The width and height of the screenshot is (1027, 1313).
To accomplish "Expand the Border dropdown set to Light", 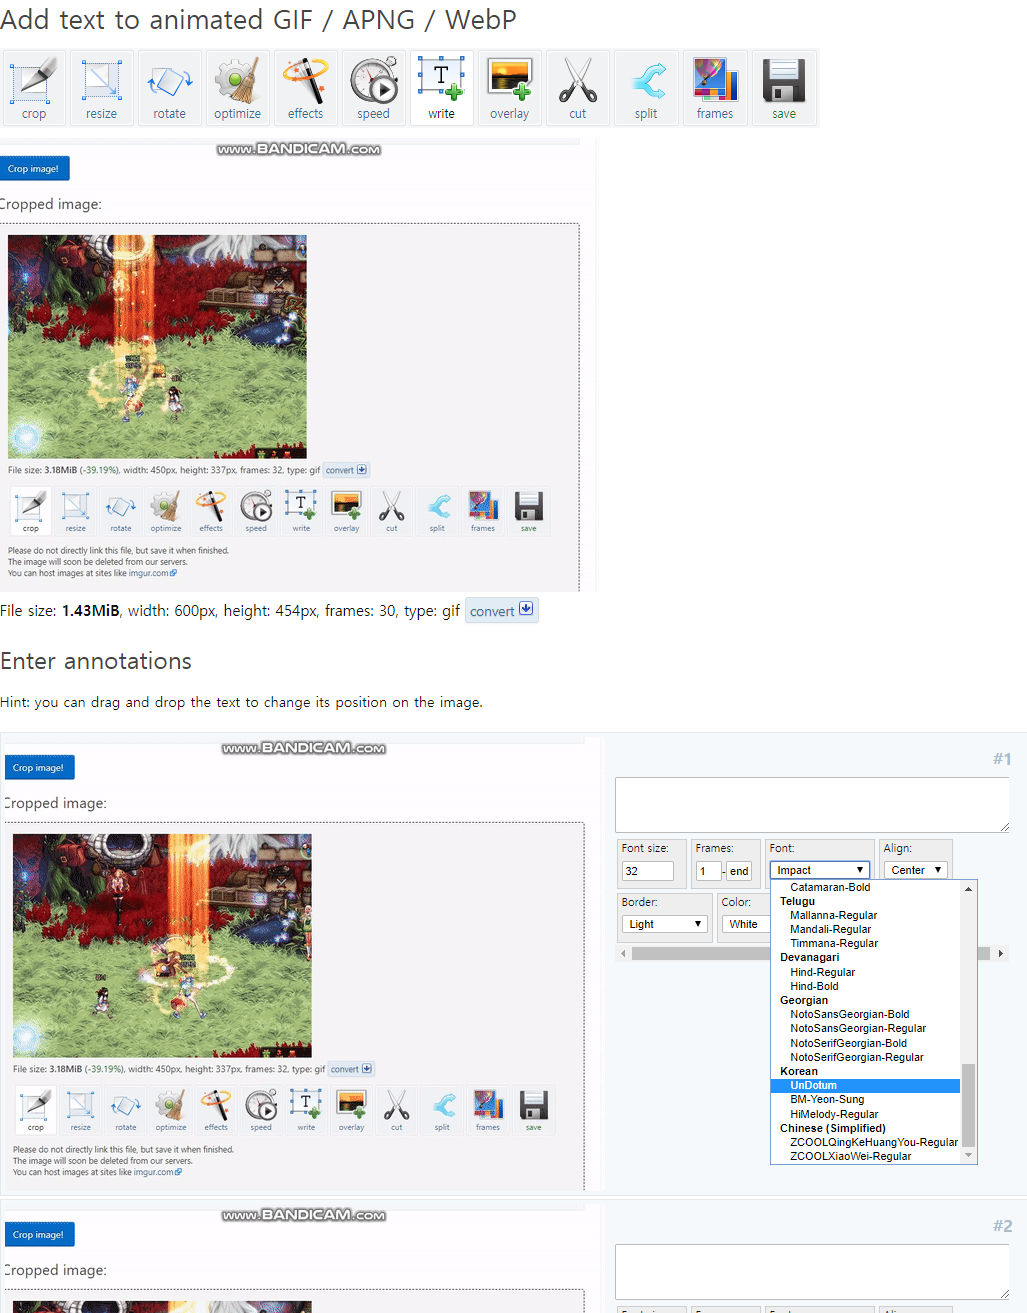I will click(x=665, y=924).
